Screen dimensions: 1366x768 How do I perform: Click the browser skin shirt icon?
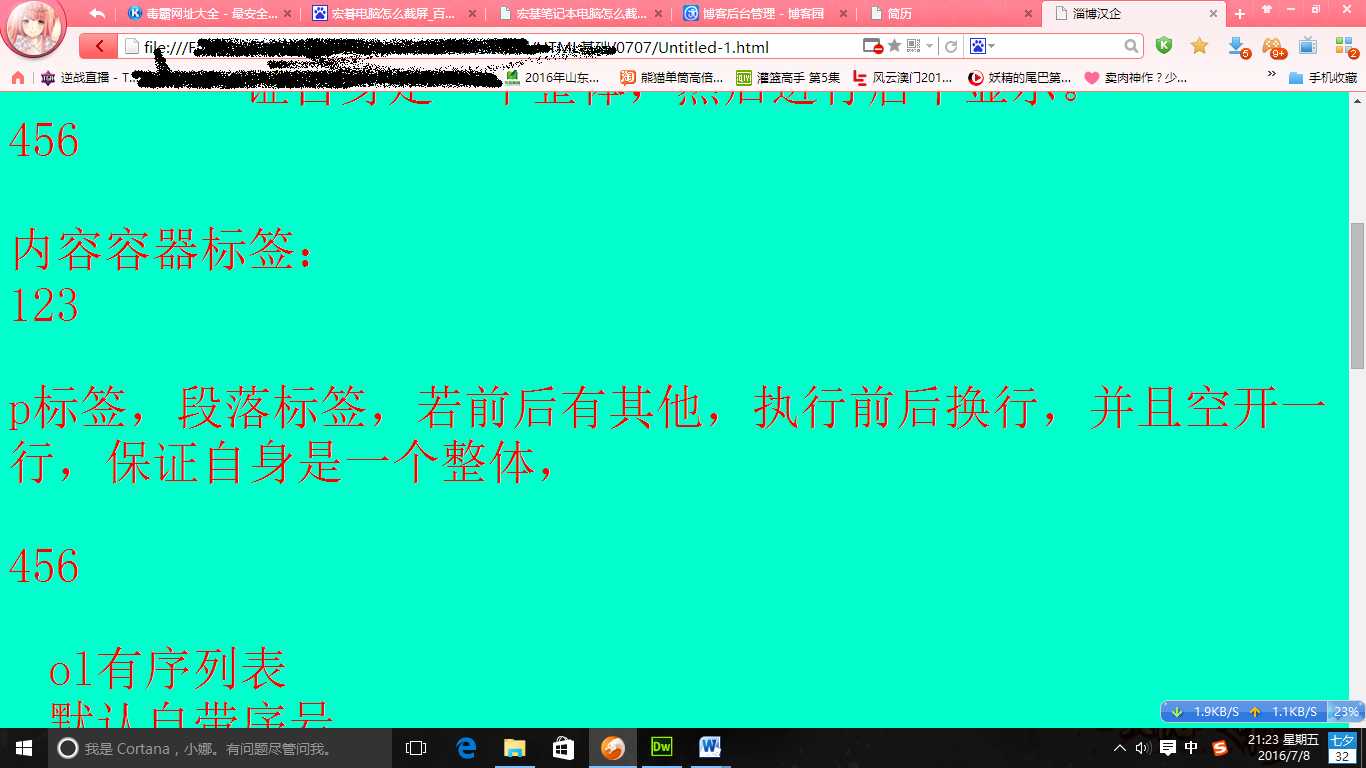[x=1266, y=9]
